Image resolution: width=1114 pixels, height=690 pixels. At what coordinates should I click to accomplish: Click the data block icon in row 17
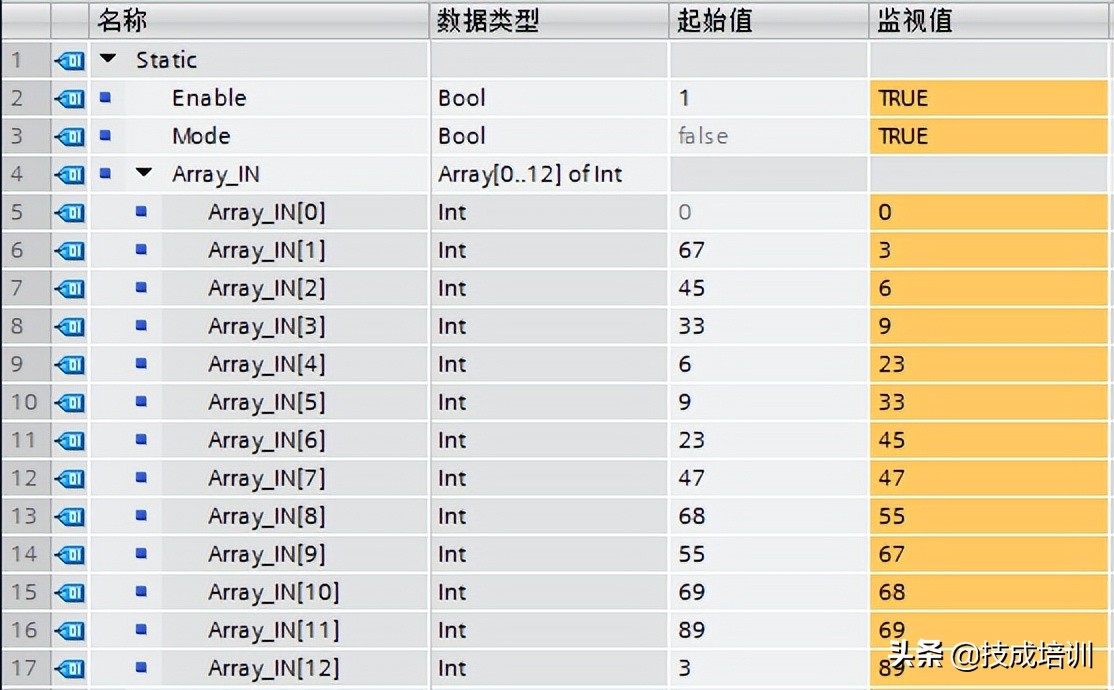70,668
